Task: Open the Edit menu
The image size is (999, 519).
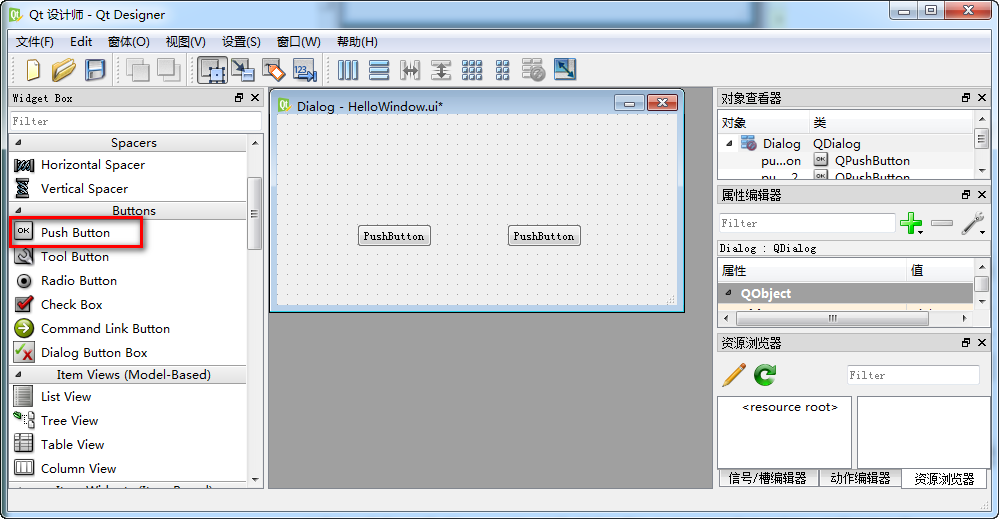Action: (x=81, y=42)
